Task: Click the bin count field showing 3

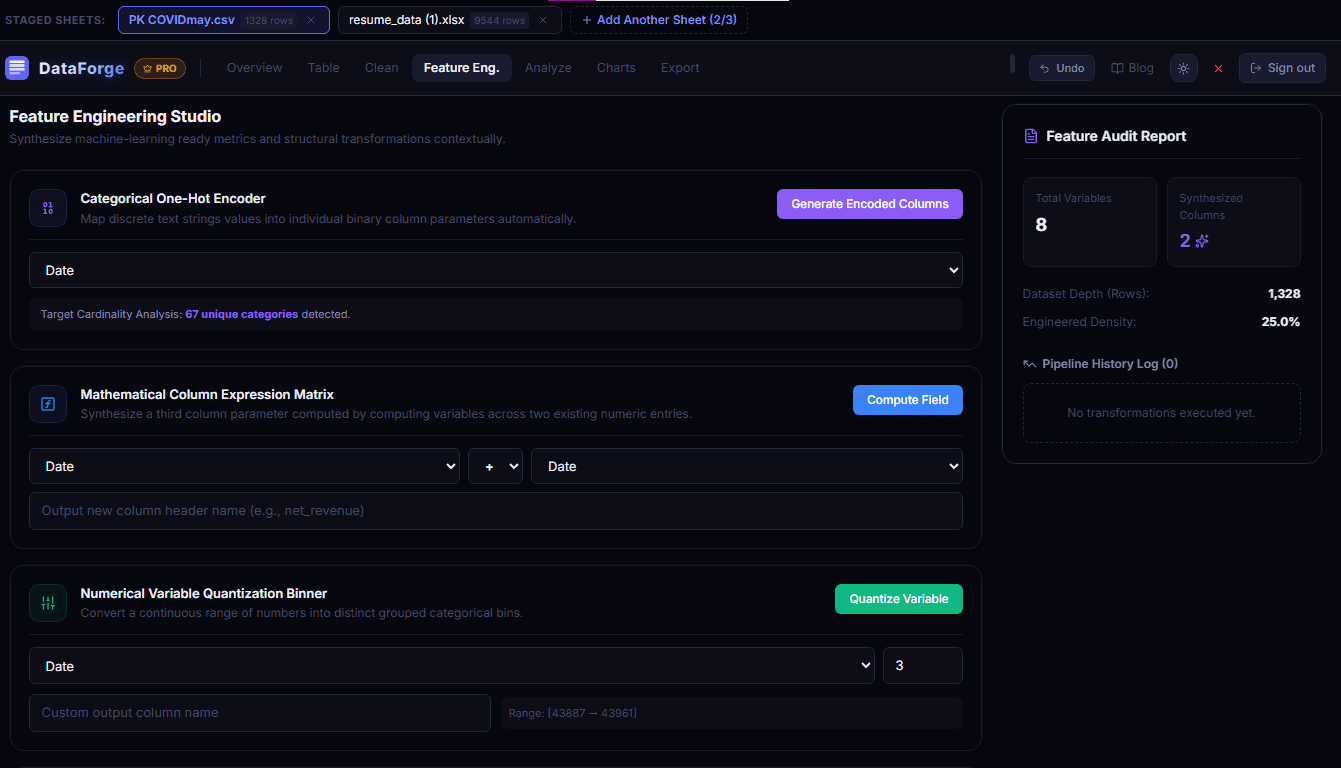Action: 923,666
